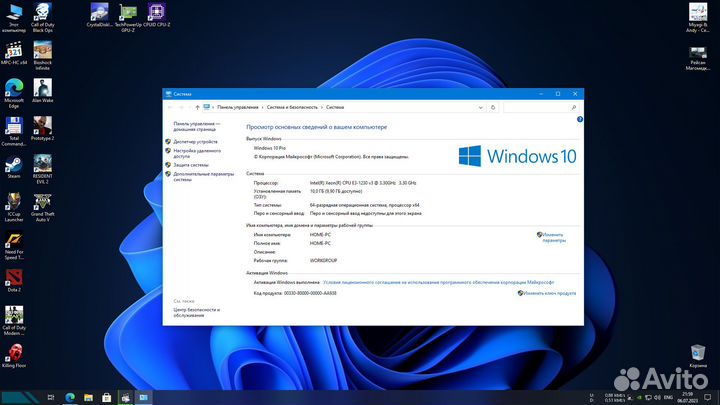Open the clock and date flyout

(x=687, y=397)
